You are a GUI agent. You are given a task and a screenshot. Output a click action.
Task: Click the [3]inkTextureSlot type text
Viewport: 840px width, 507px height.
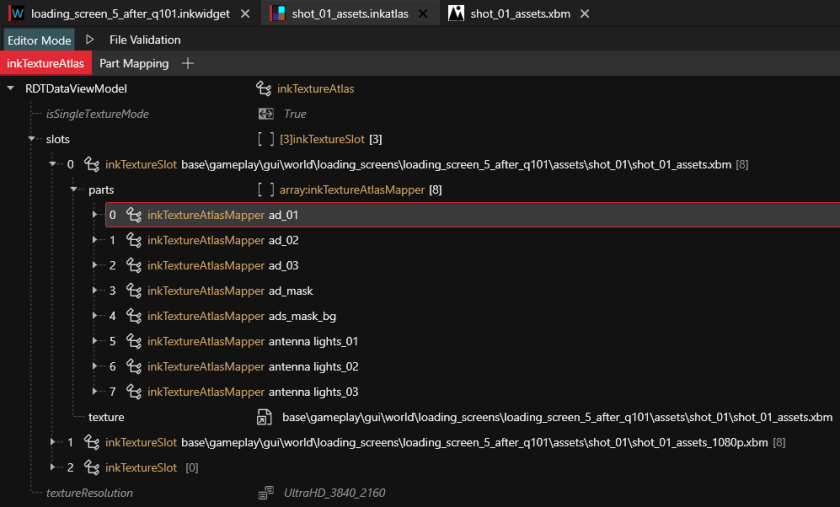322,139
